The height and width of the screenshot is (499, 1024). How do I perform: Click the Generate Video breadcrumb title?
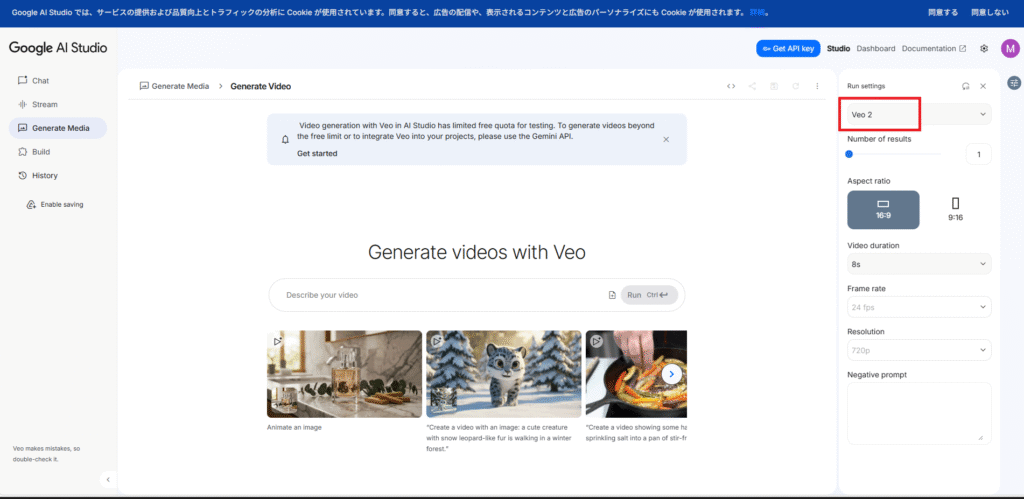[261, 86]
